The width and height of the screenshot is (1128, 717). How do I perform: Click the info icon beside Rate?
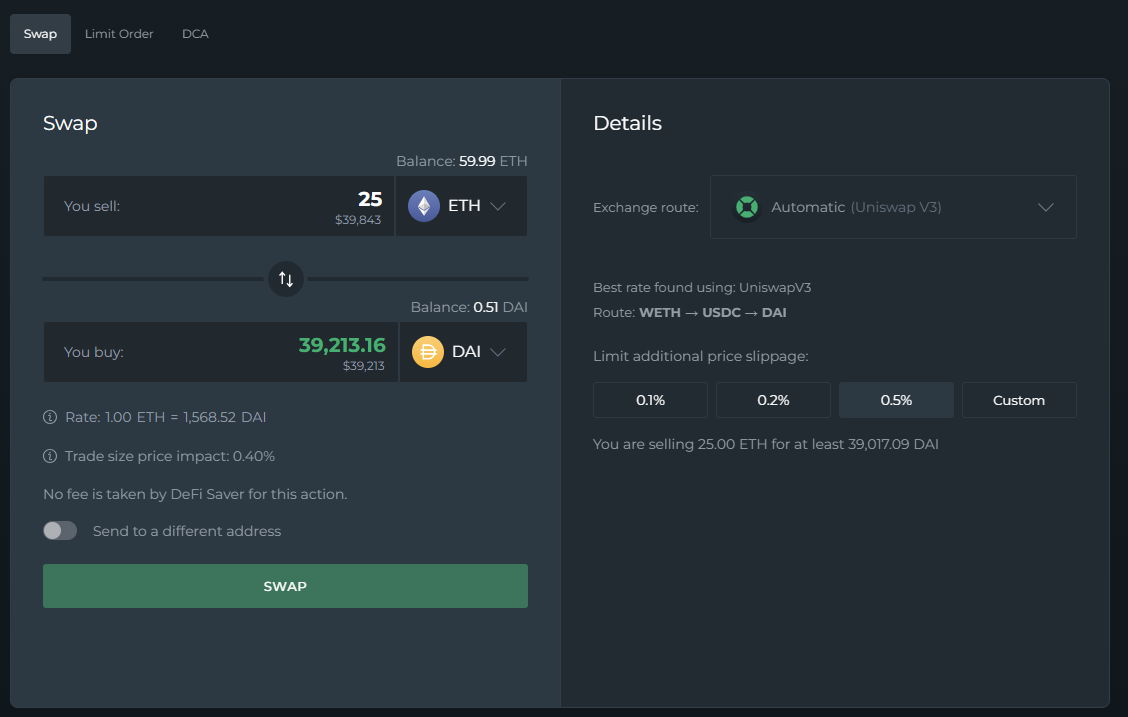tap(50, 417)
